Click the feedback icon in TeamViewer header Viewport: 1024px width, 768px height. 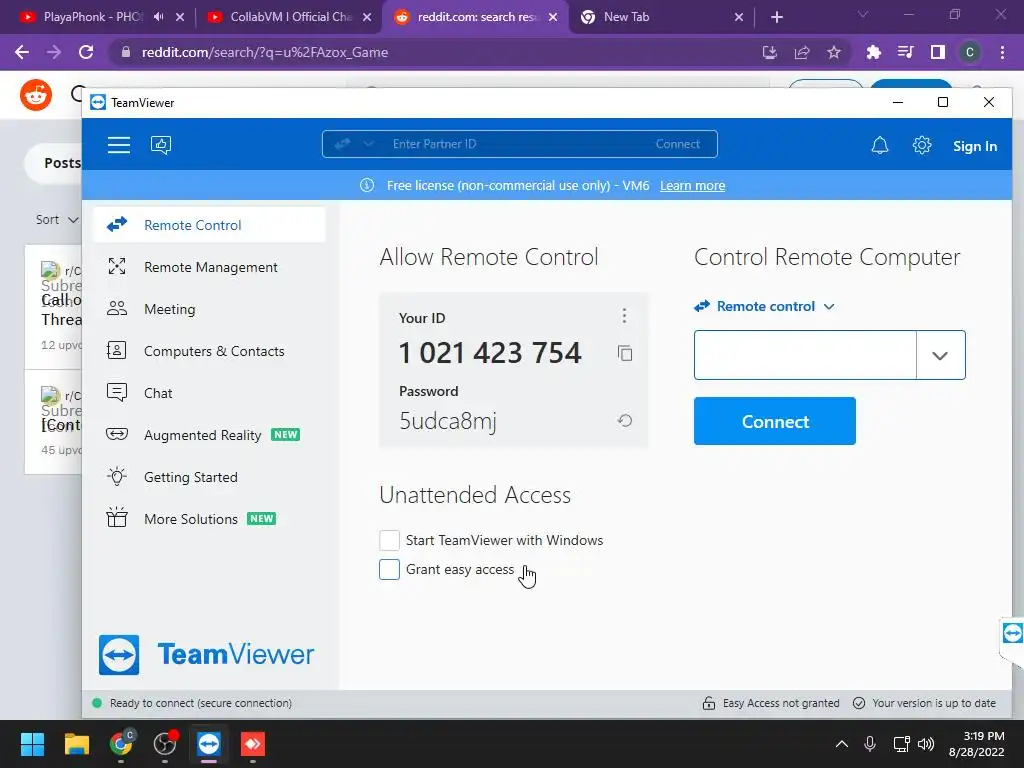click(x=161, y=145)
